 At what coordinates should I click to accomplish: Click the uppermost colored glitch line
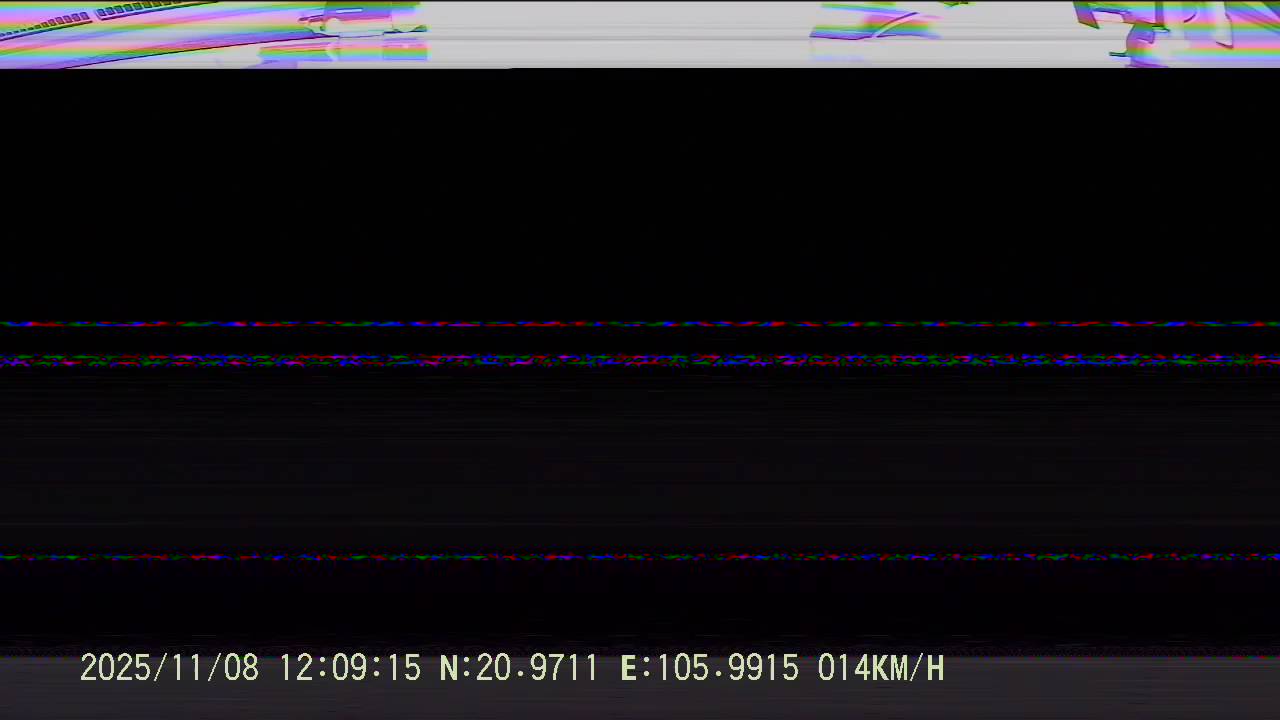tap(640, 324)
